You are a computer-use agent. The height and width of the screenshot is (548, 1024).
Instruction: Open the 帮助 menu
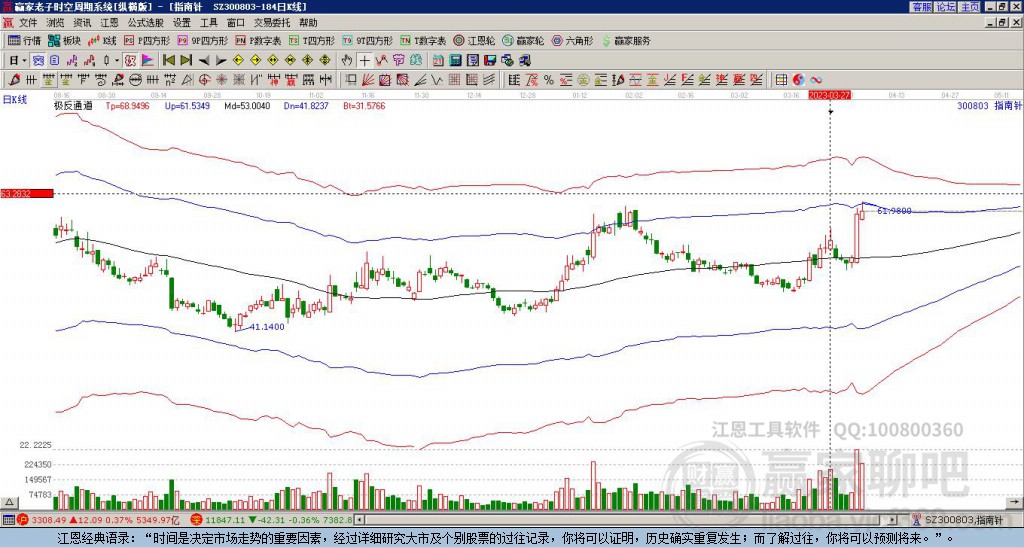[x=308, y=23]
